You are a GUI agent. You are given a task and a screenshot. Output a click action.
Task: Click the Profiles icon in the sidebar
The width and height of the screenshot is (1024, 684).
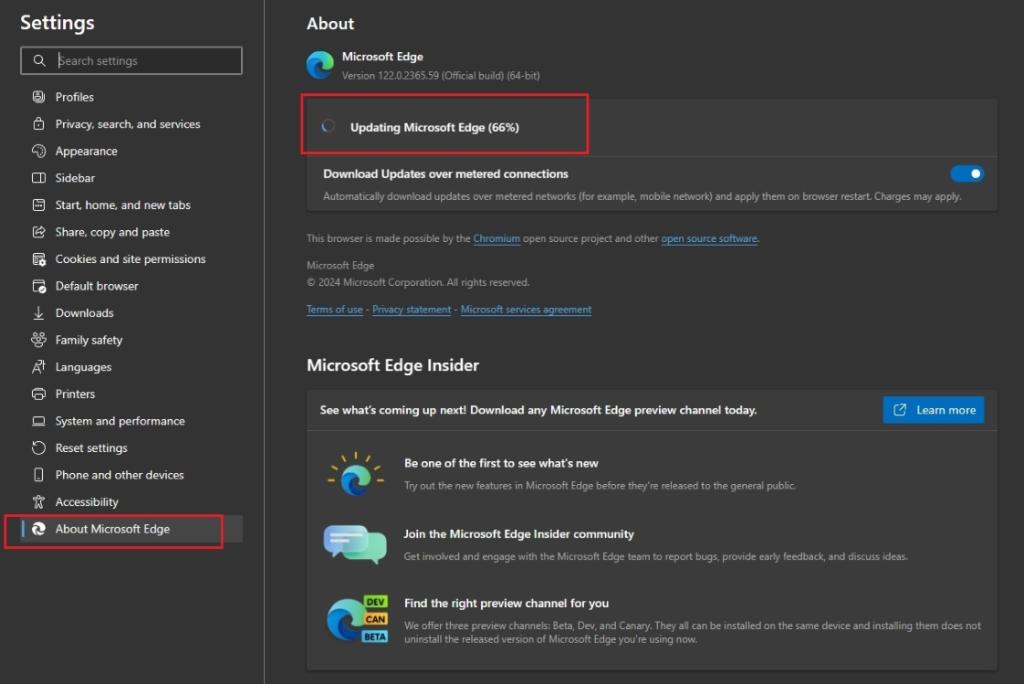click(x=39, y=97)
